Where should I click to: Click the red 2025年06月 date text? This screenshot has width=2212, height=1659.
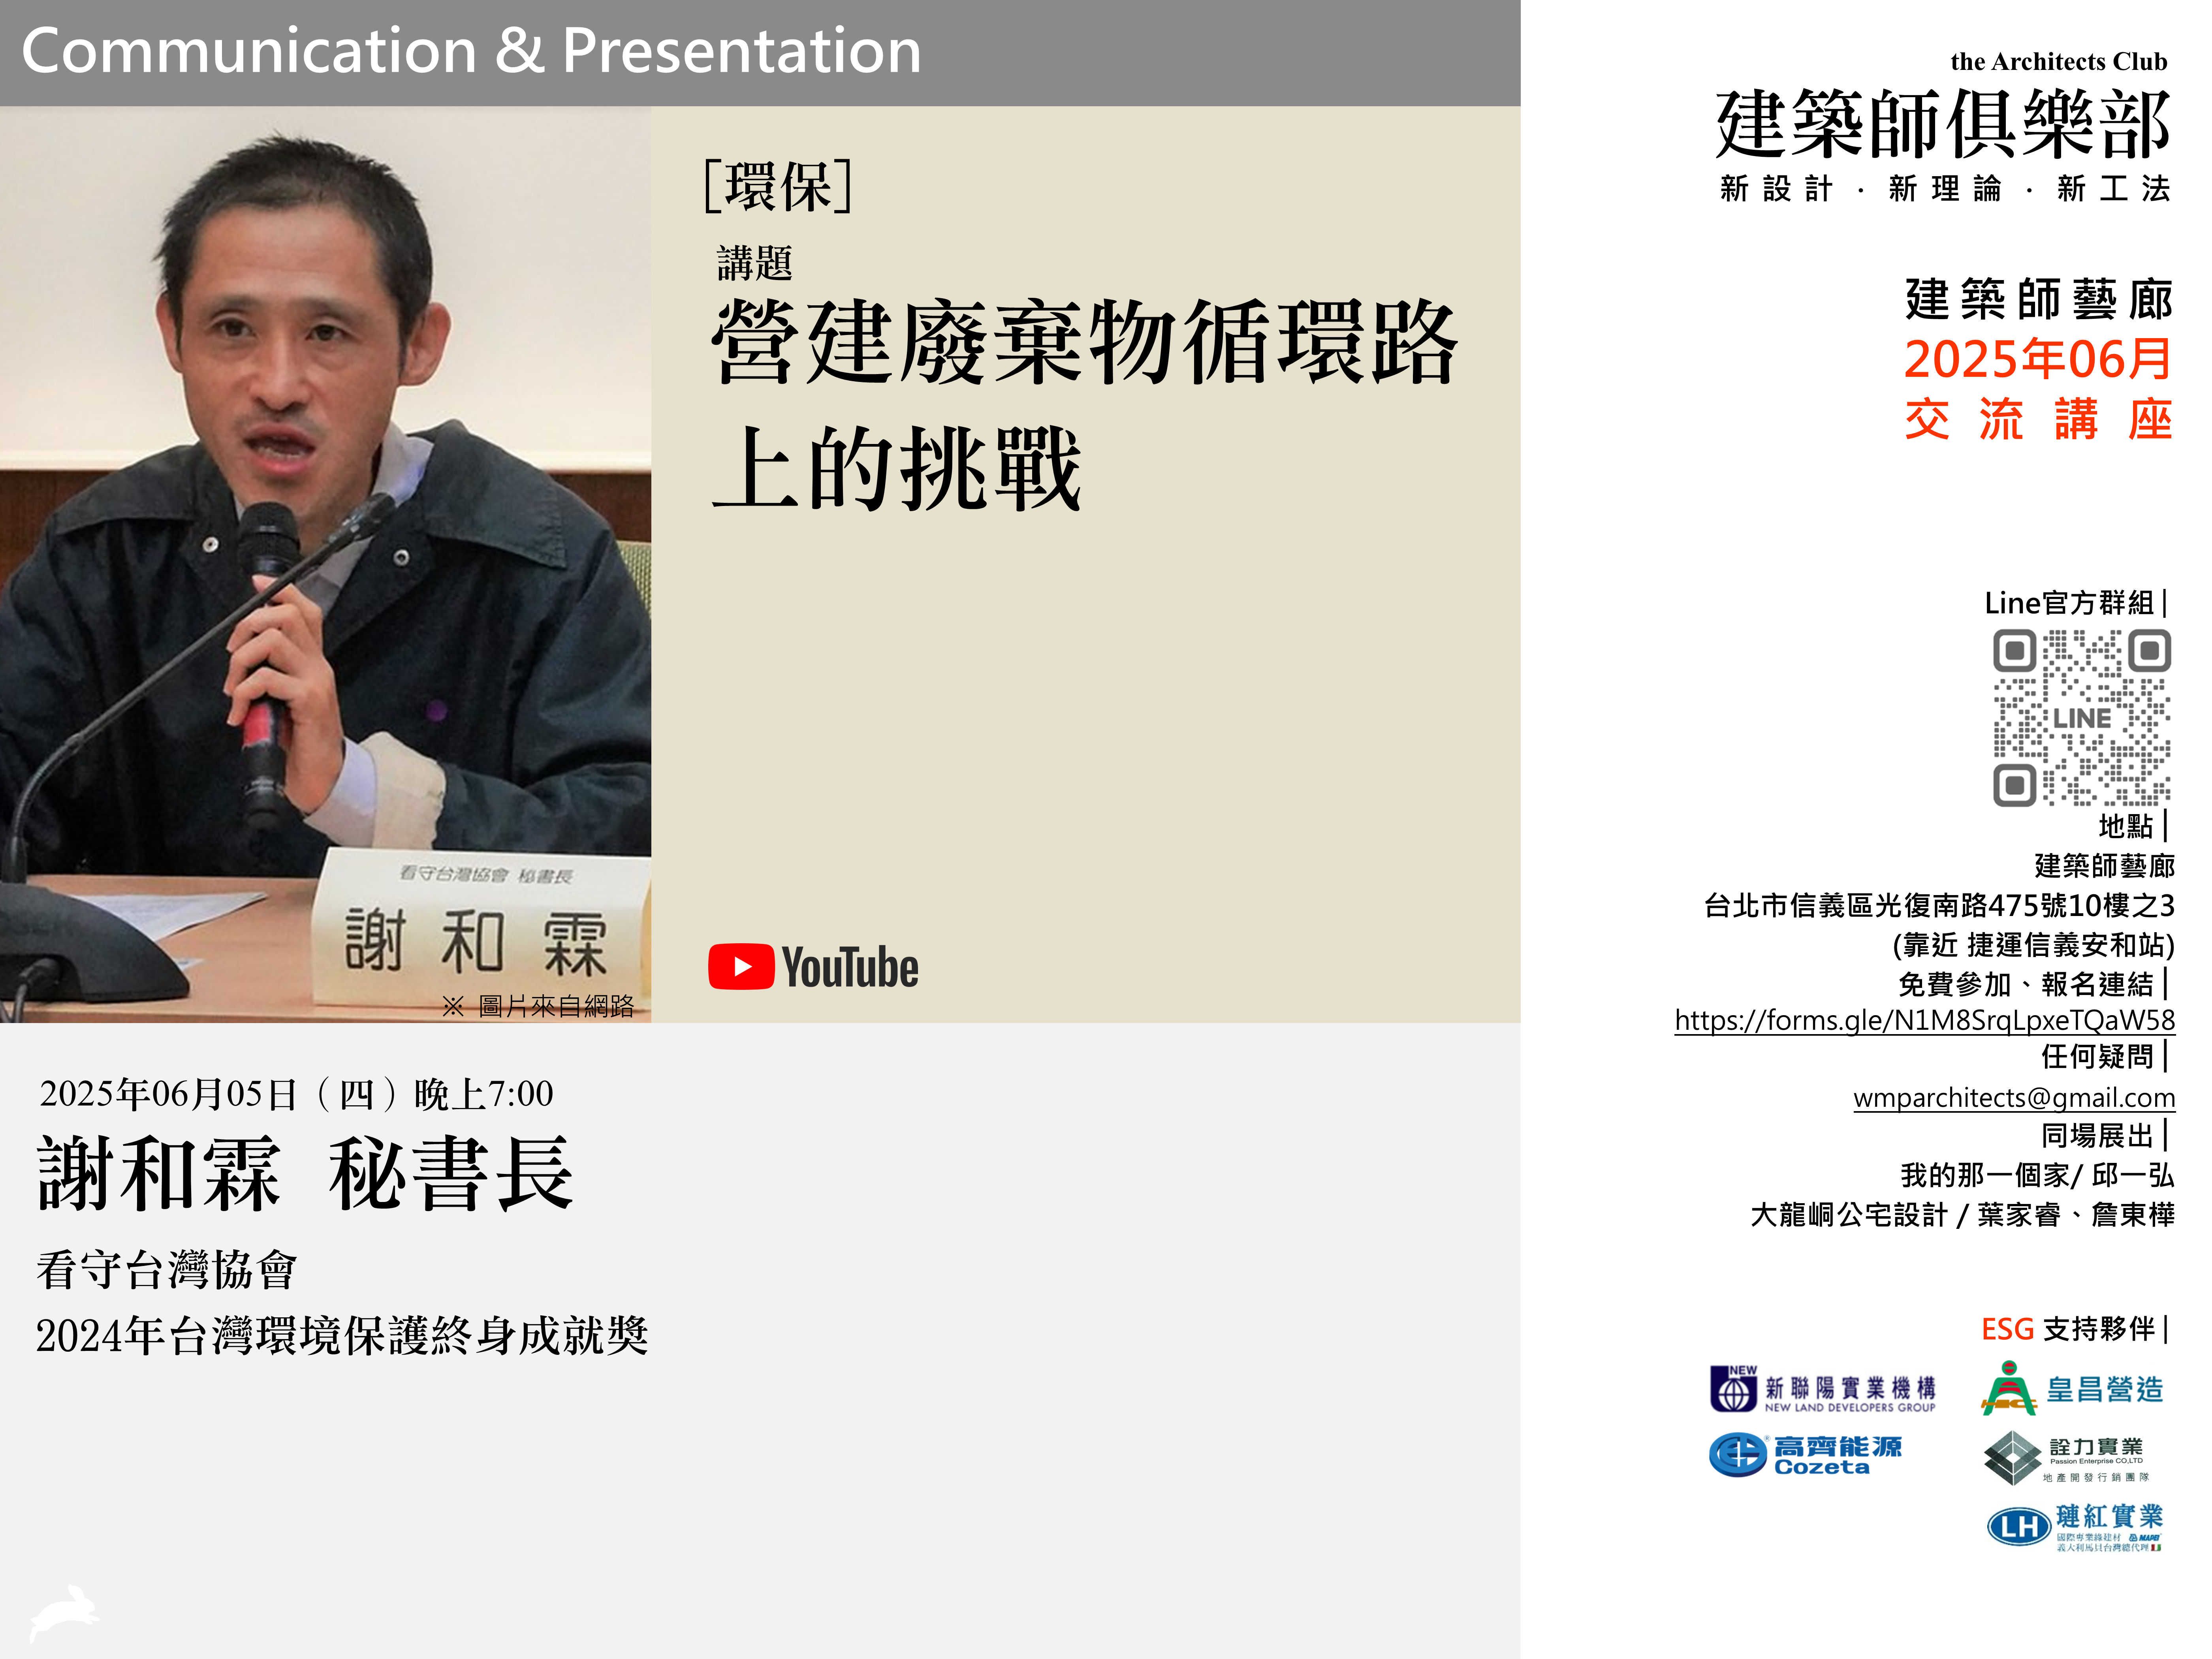point(2037,359)
